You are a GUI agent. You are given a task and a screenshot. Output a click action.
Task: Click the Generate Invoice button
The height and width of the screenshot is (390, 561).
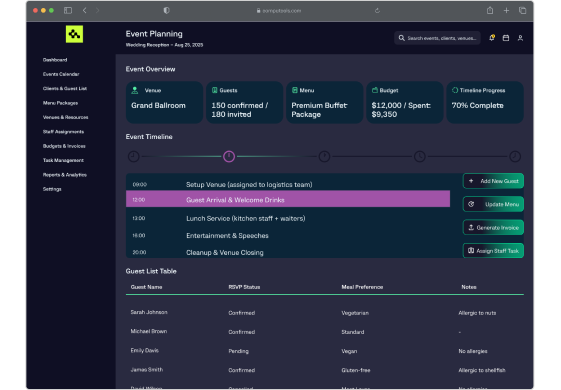493,228
